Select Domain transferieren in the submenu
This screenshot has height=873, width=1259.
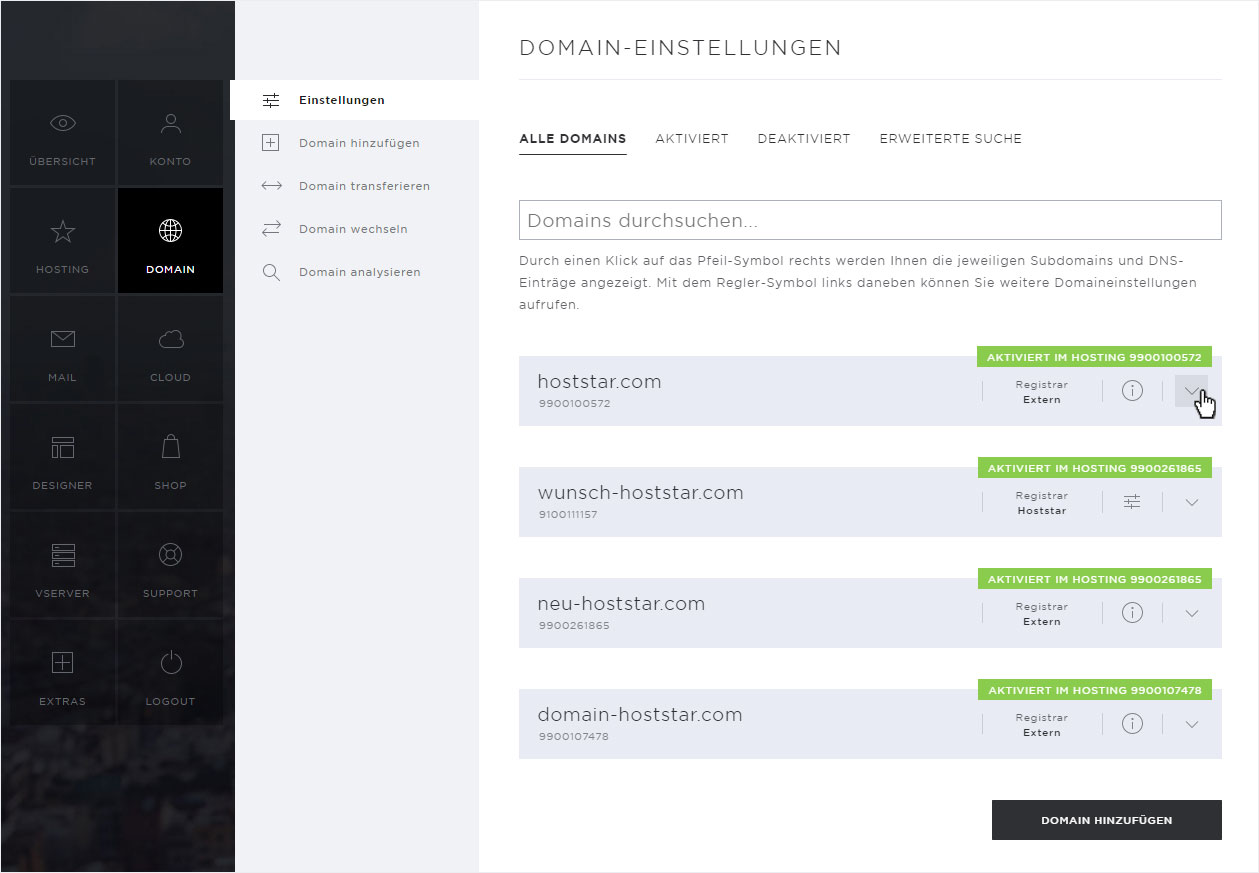(x=364, y=186)
